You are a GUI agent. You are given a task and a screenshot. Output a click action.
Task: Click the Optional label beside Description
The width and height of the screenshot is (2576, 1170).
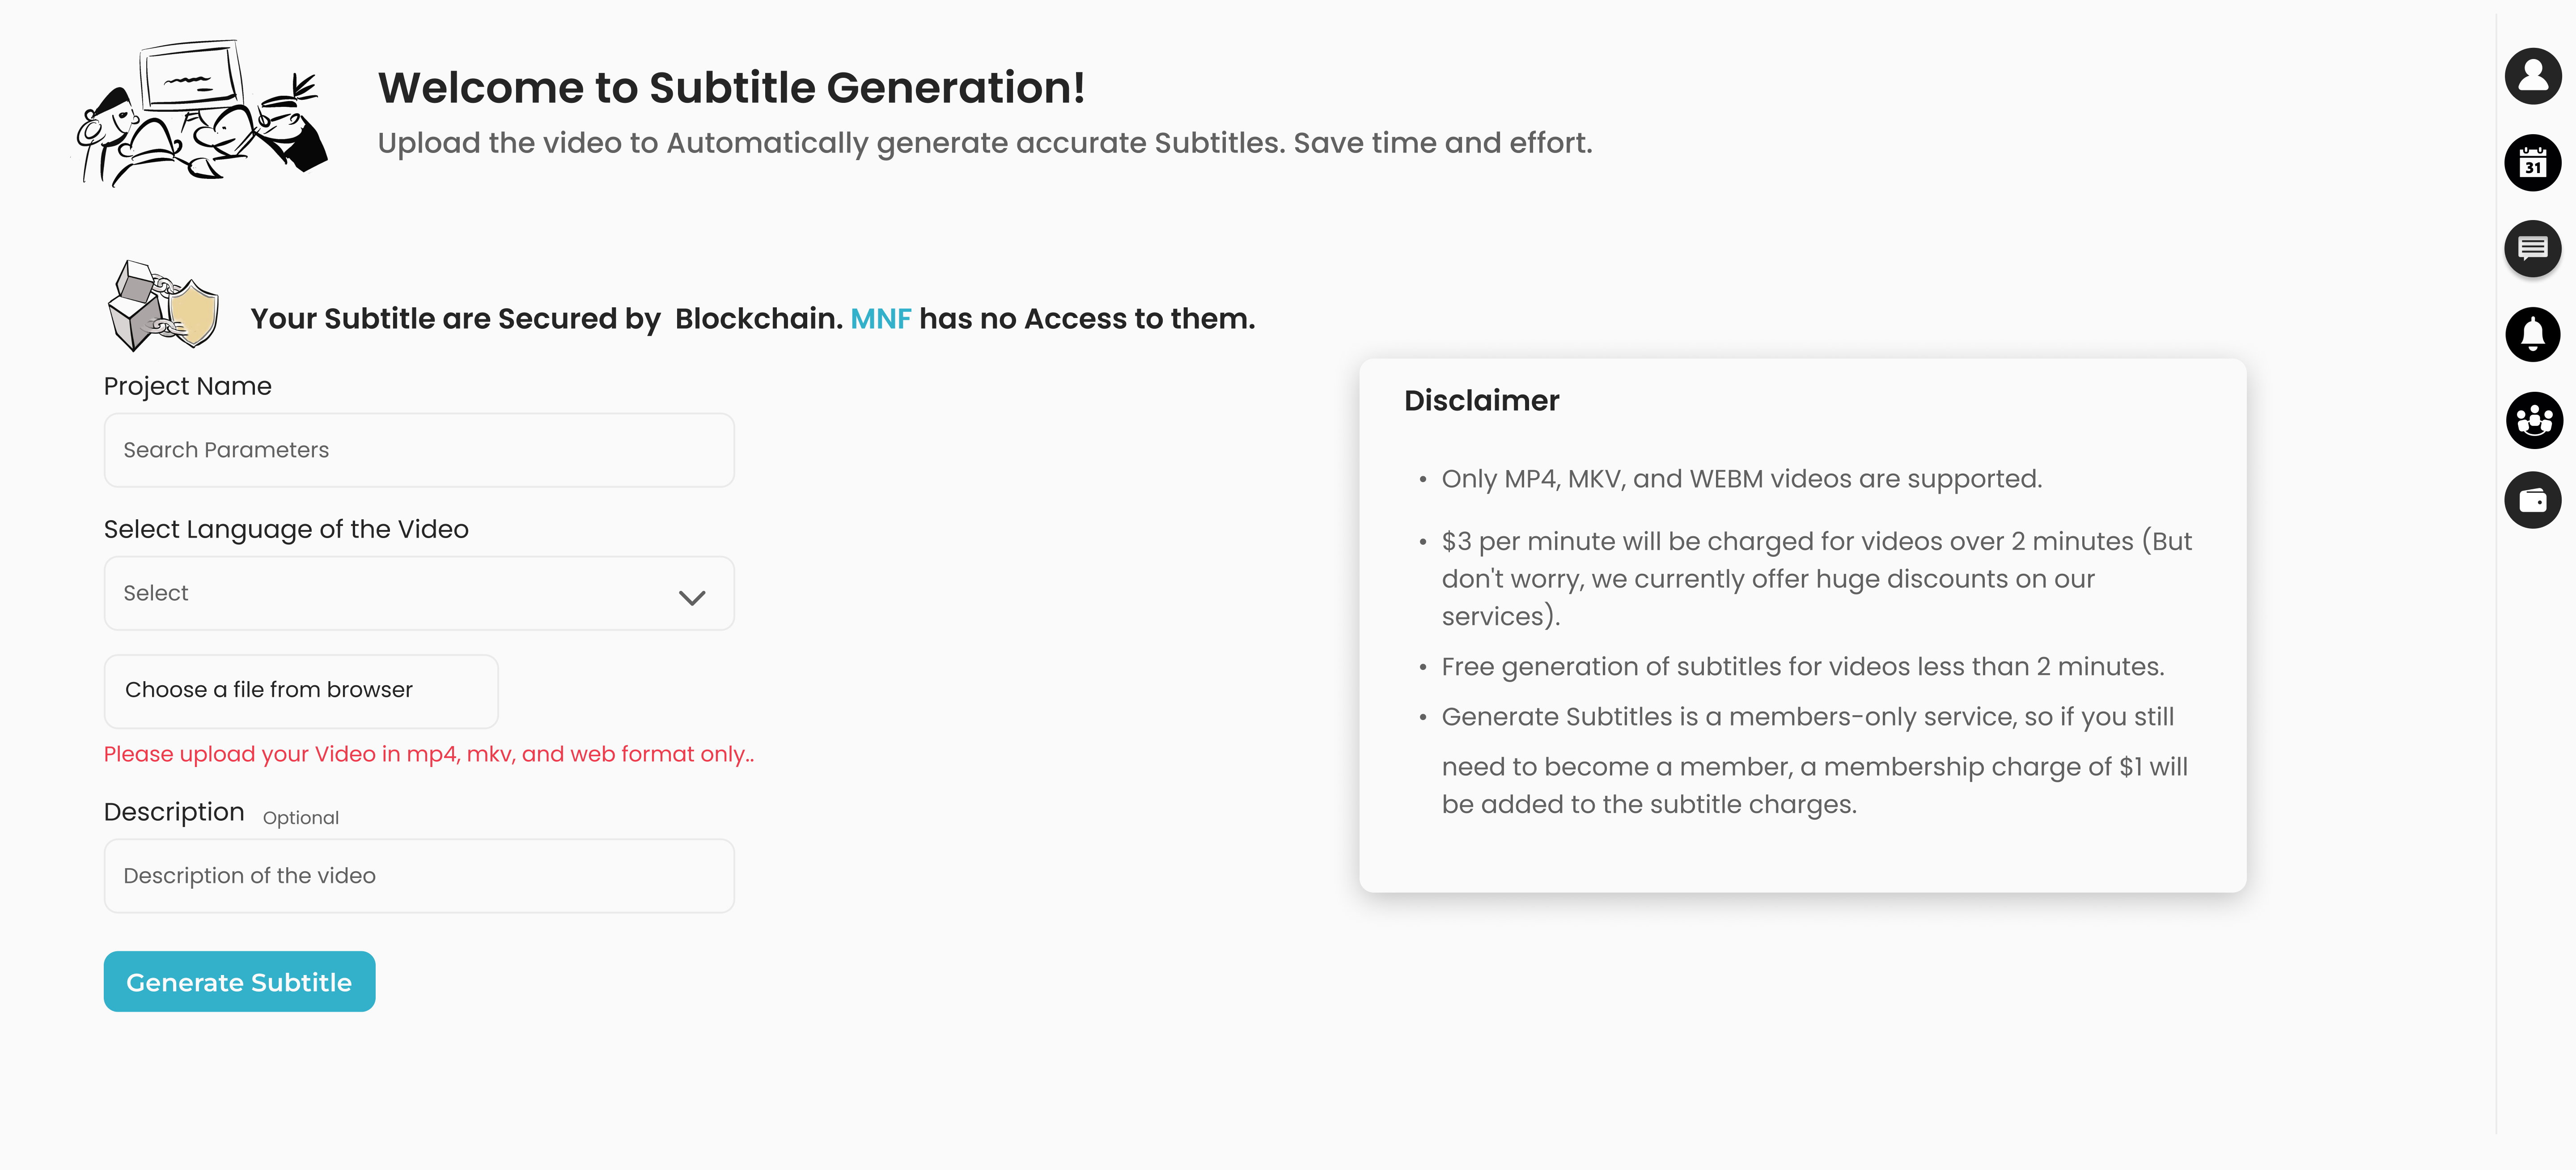300,818
